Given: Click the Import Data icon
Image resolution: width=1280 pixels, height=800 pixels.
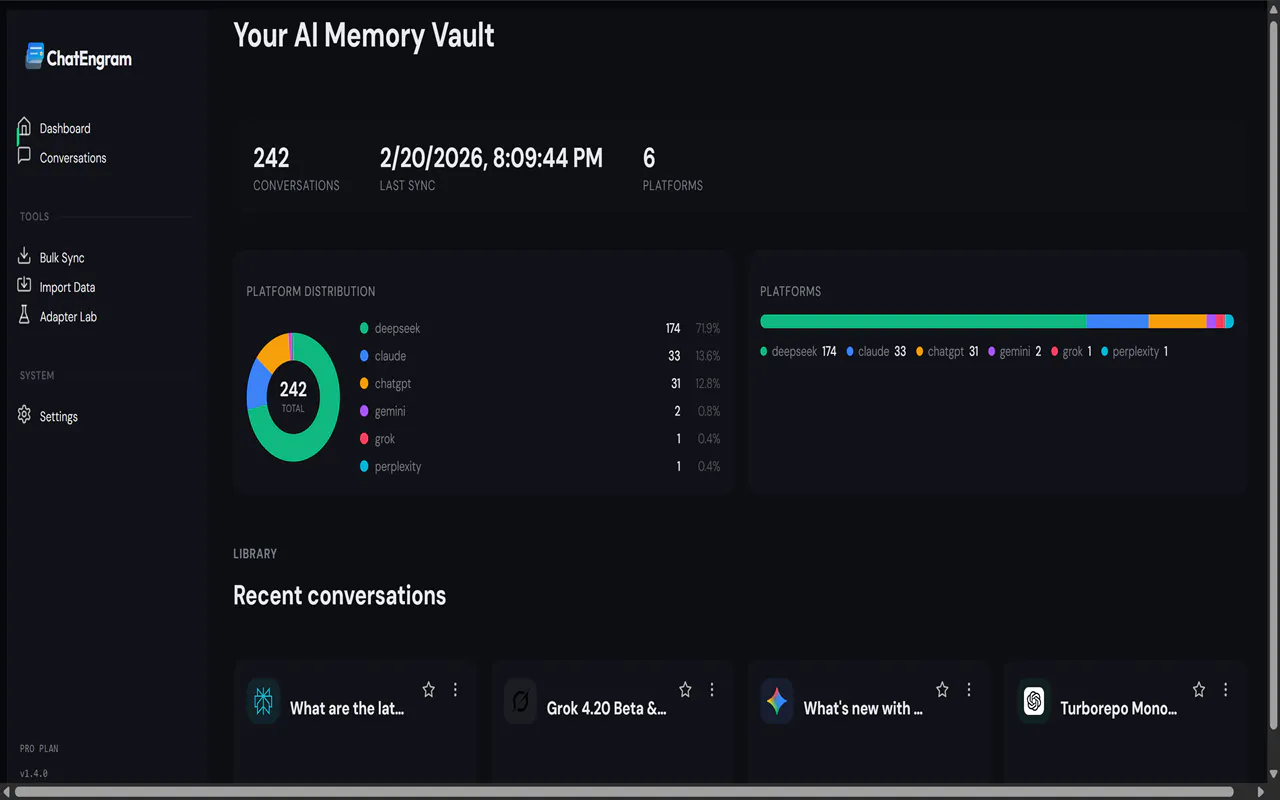Looking at the screenshot, I should click(24, 286).
